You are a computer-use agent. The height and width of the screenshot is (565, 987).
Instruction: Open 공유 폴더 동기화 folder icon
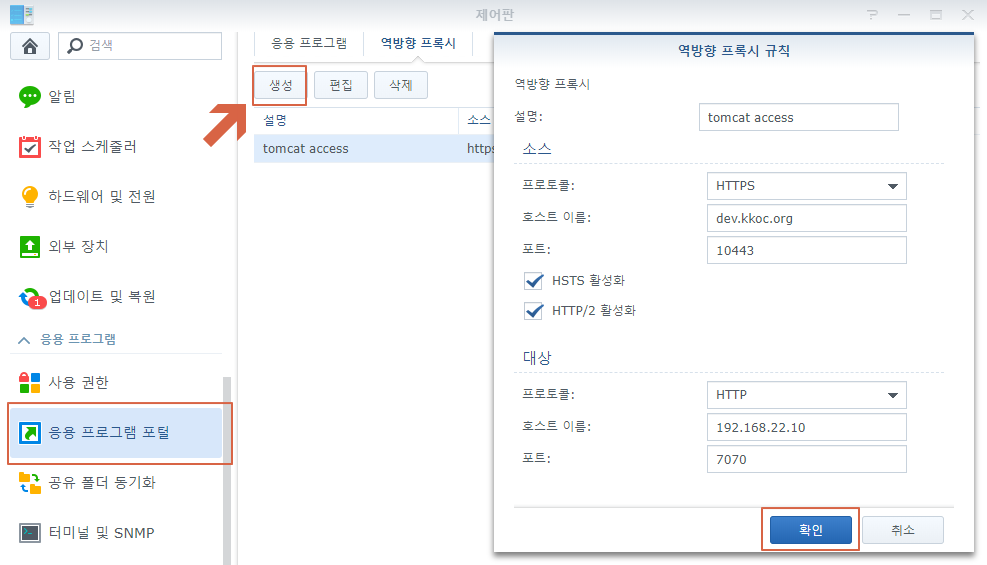[x=30, y=483]
